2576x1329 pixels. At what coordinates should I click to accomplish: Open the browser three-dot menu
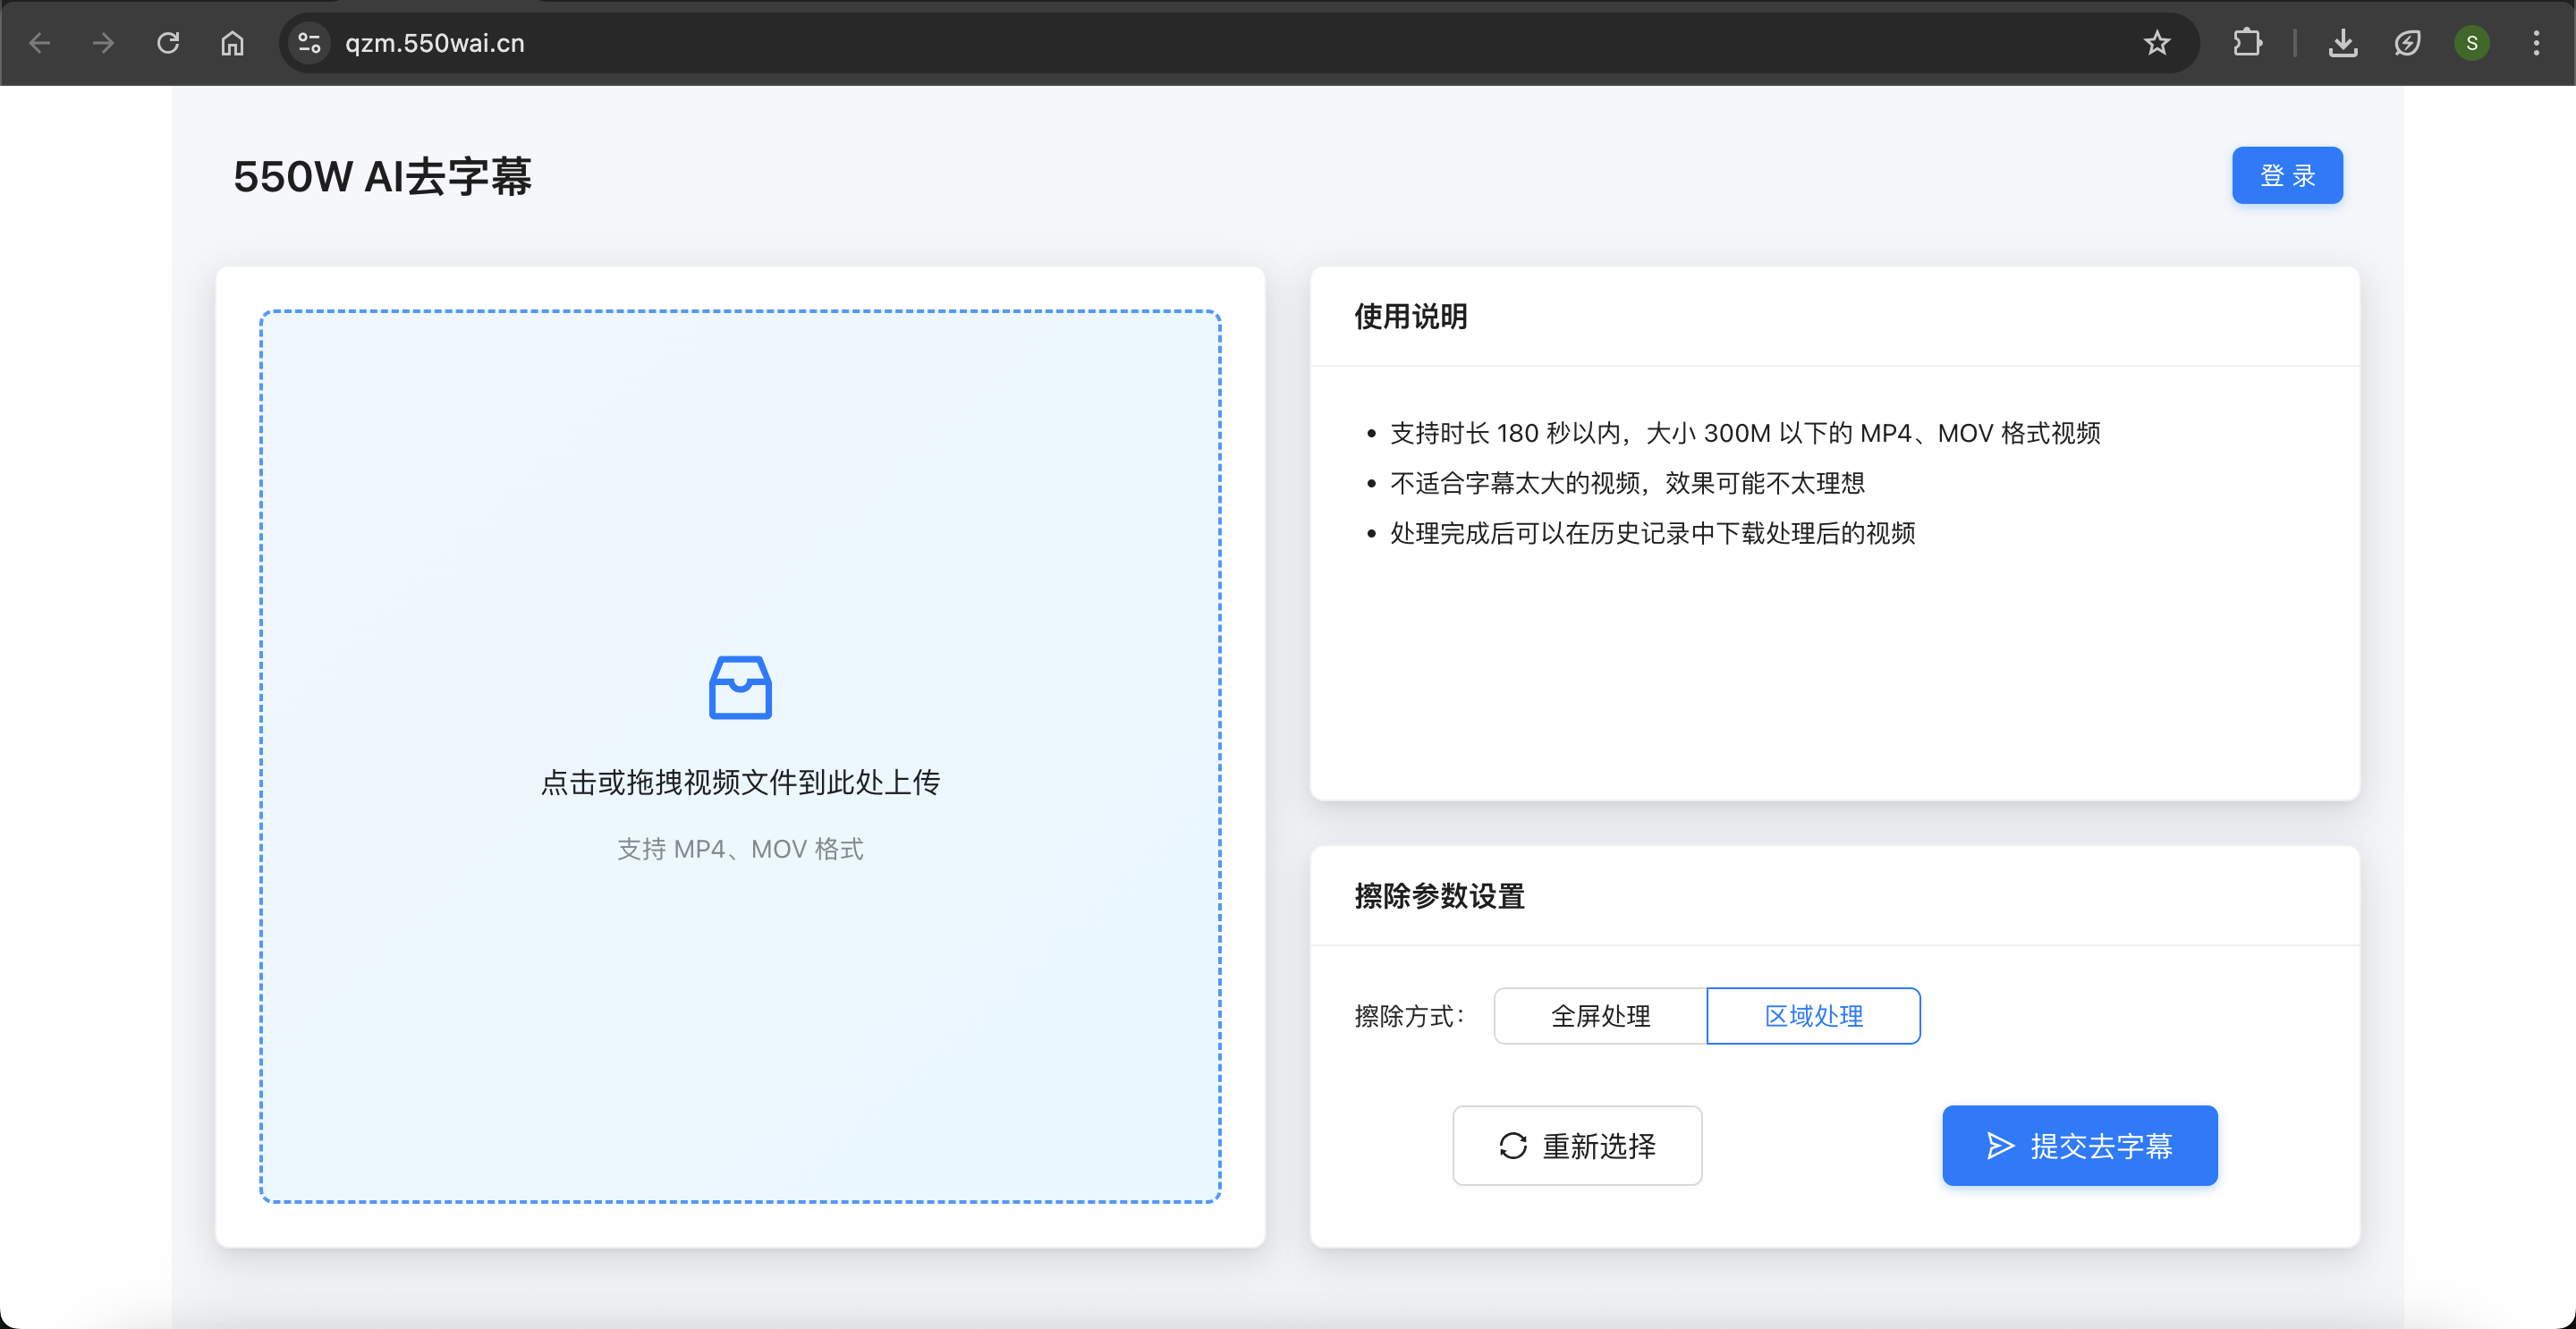[2536, 43]
